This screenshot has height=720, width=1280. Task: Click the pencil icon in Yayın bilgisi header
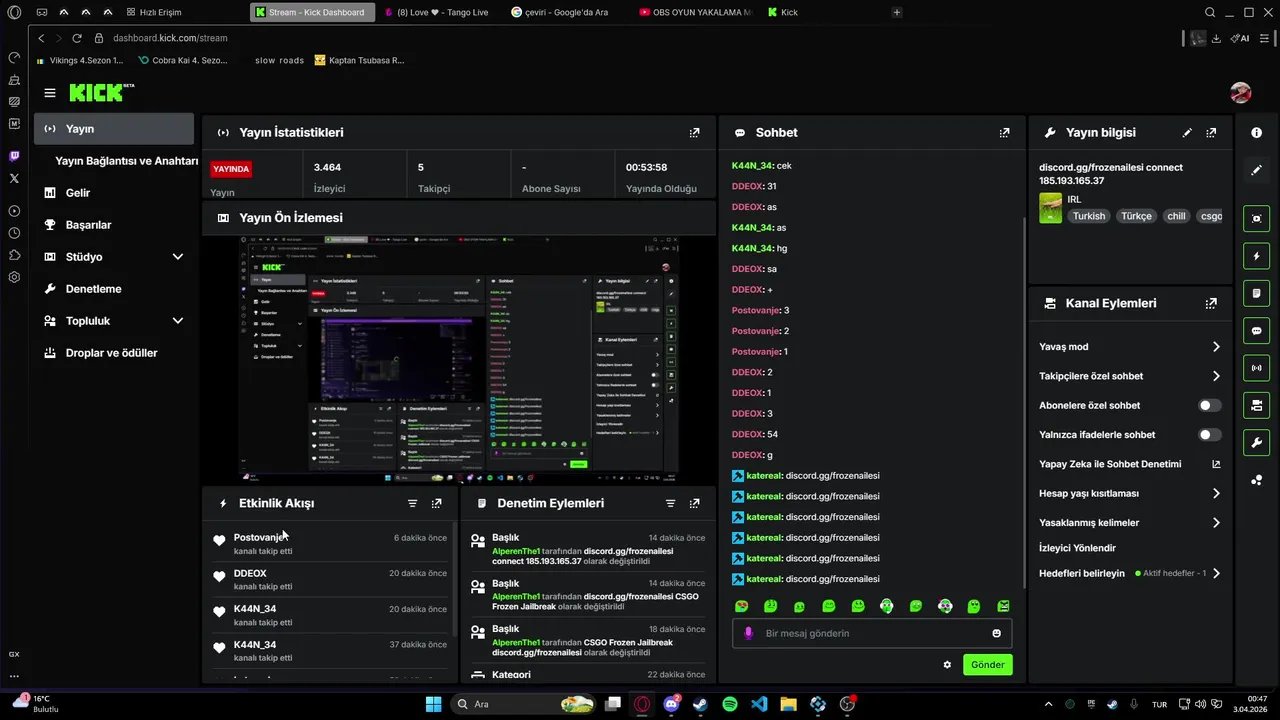tap(1187, 132)
